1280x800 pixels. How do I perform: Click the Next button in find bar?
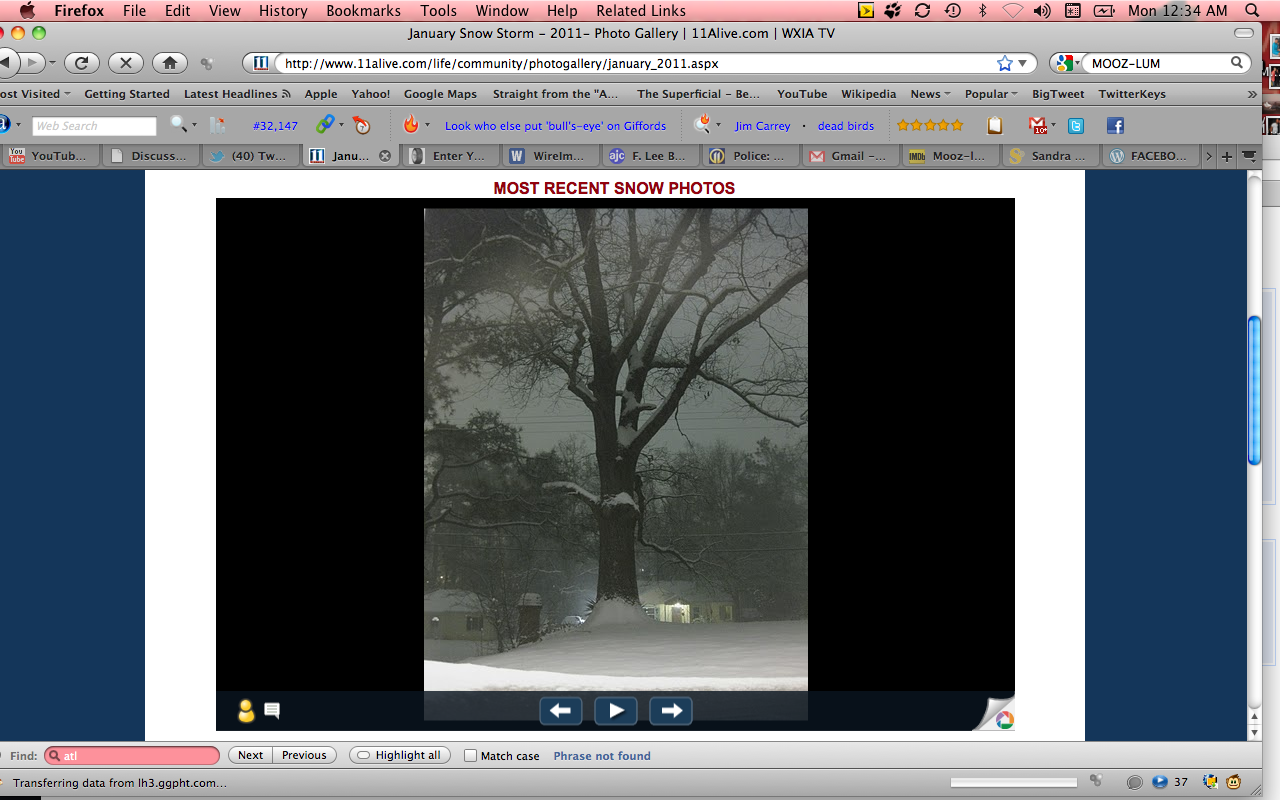[251, 756]
